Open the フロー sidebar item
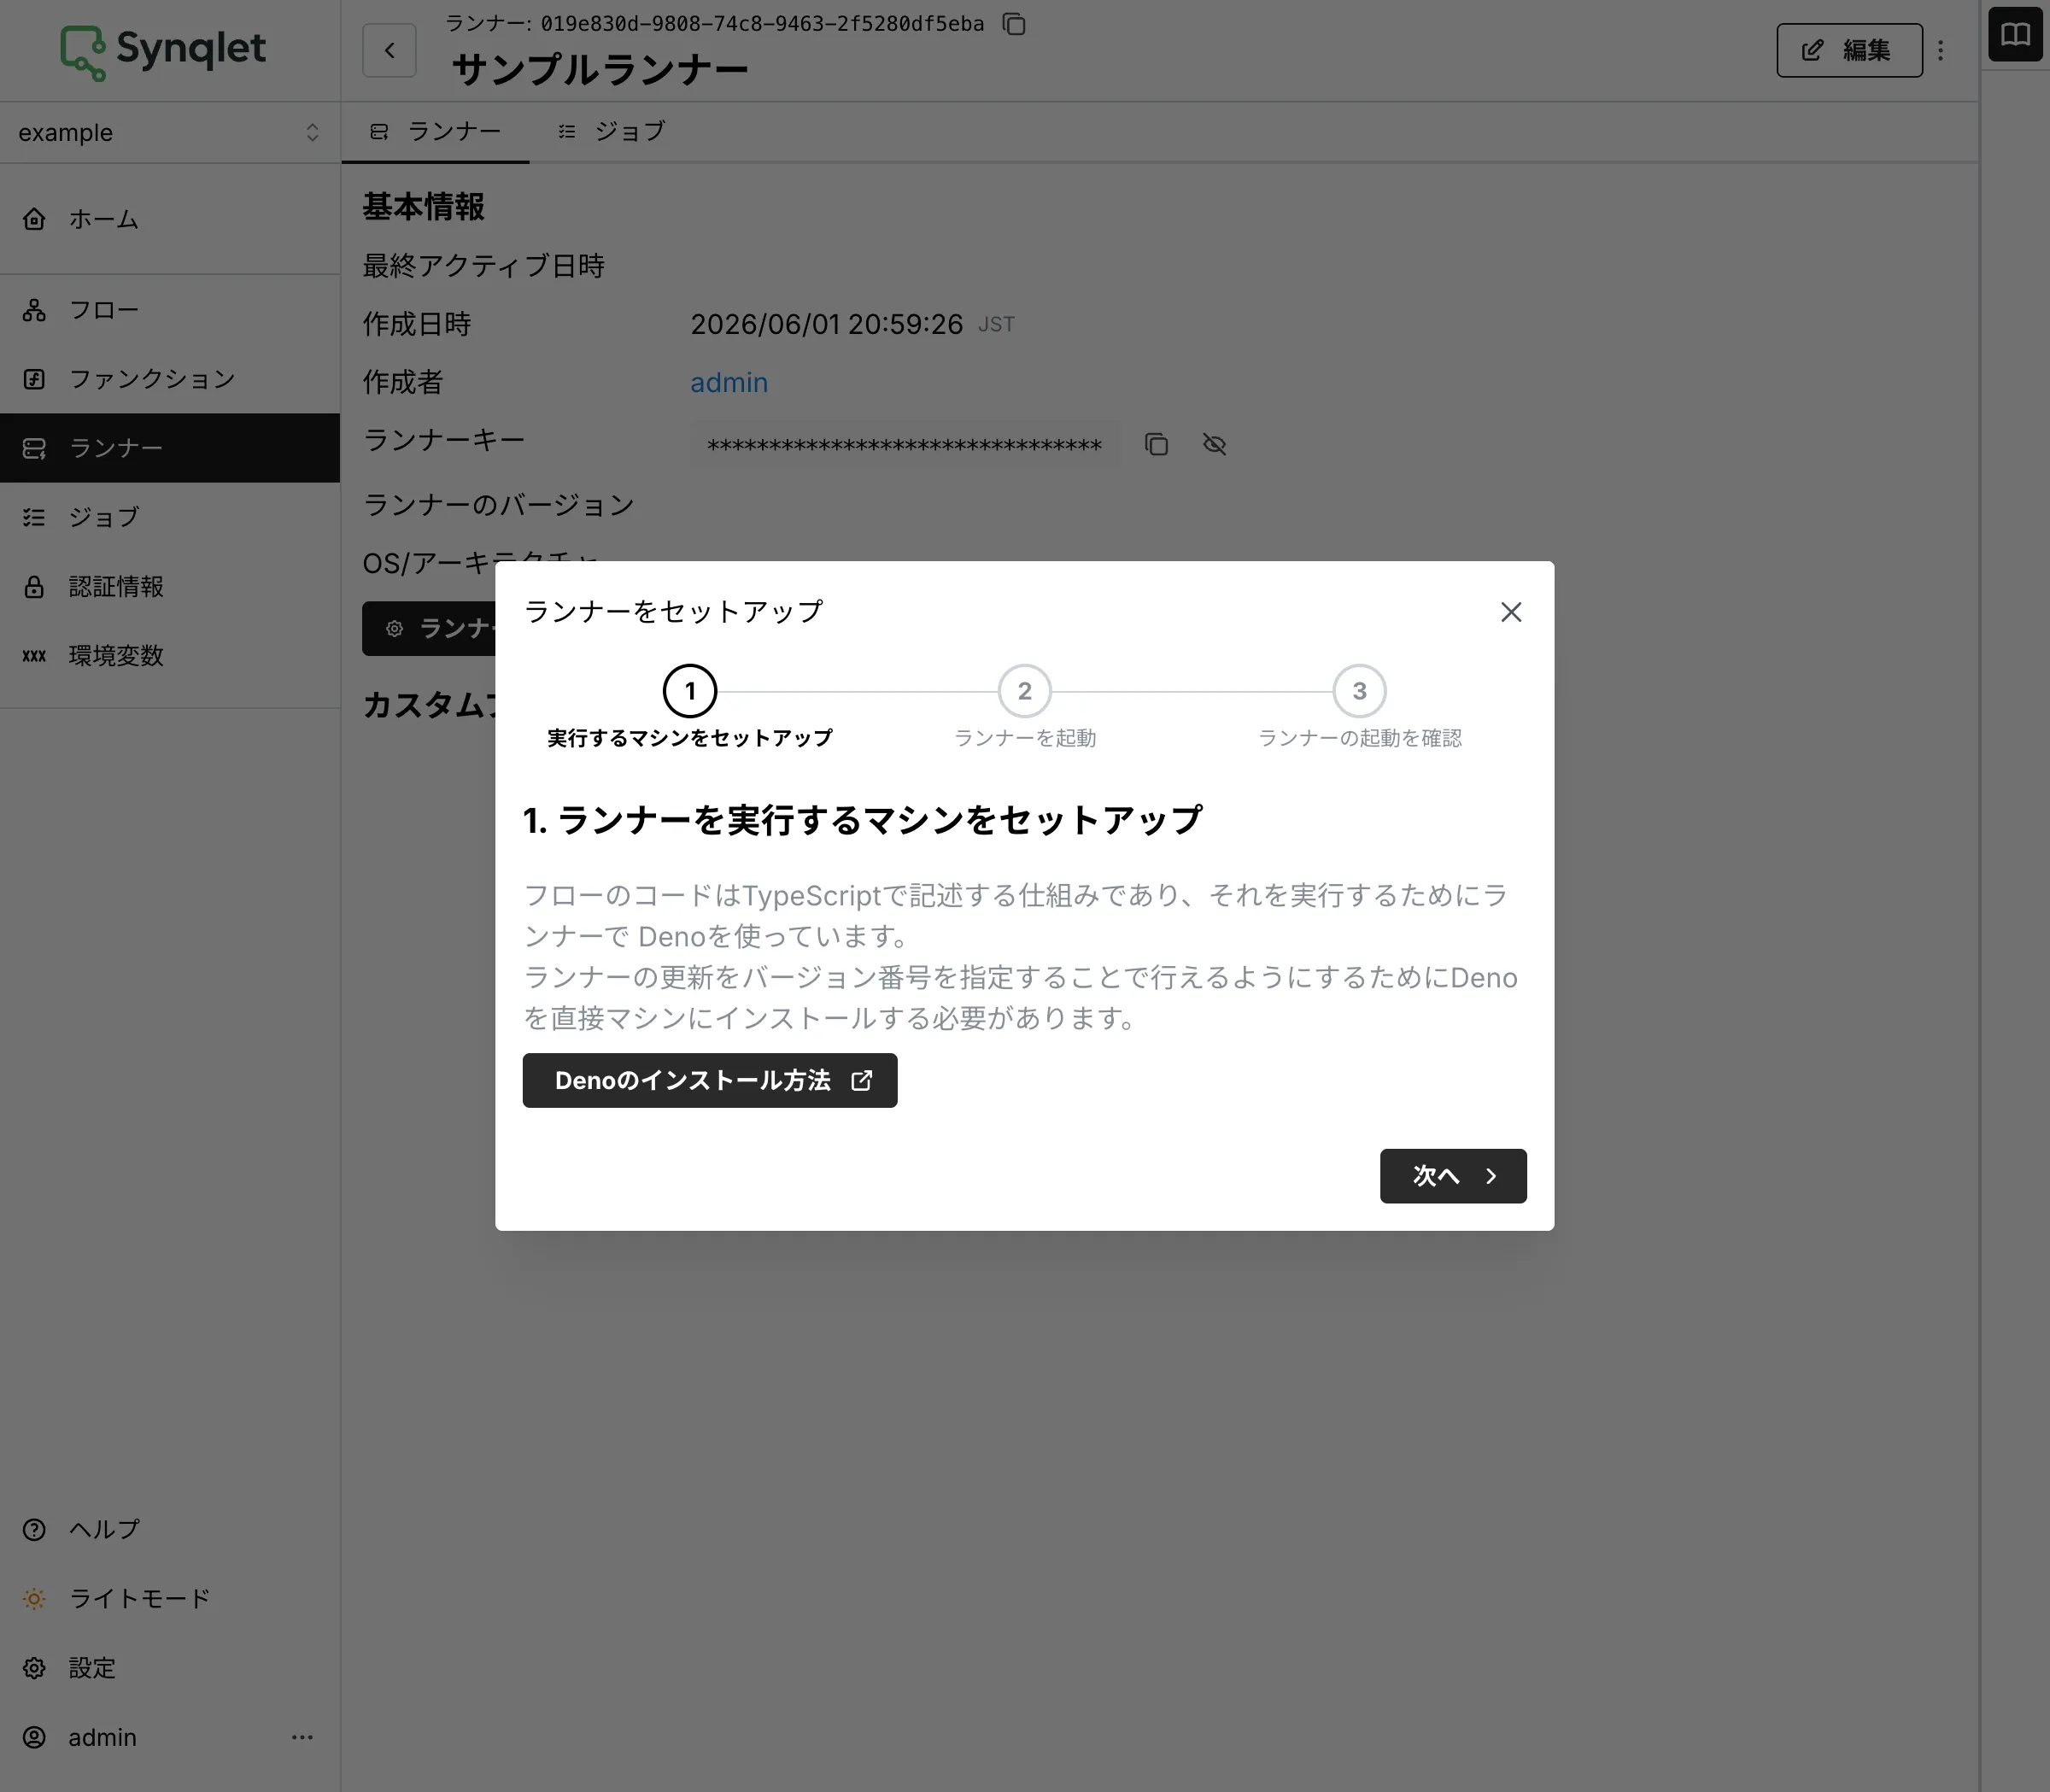The image size is (2050, 1792). [x=170, y=310]
